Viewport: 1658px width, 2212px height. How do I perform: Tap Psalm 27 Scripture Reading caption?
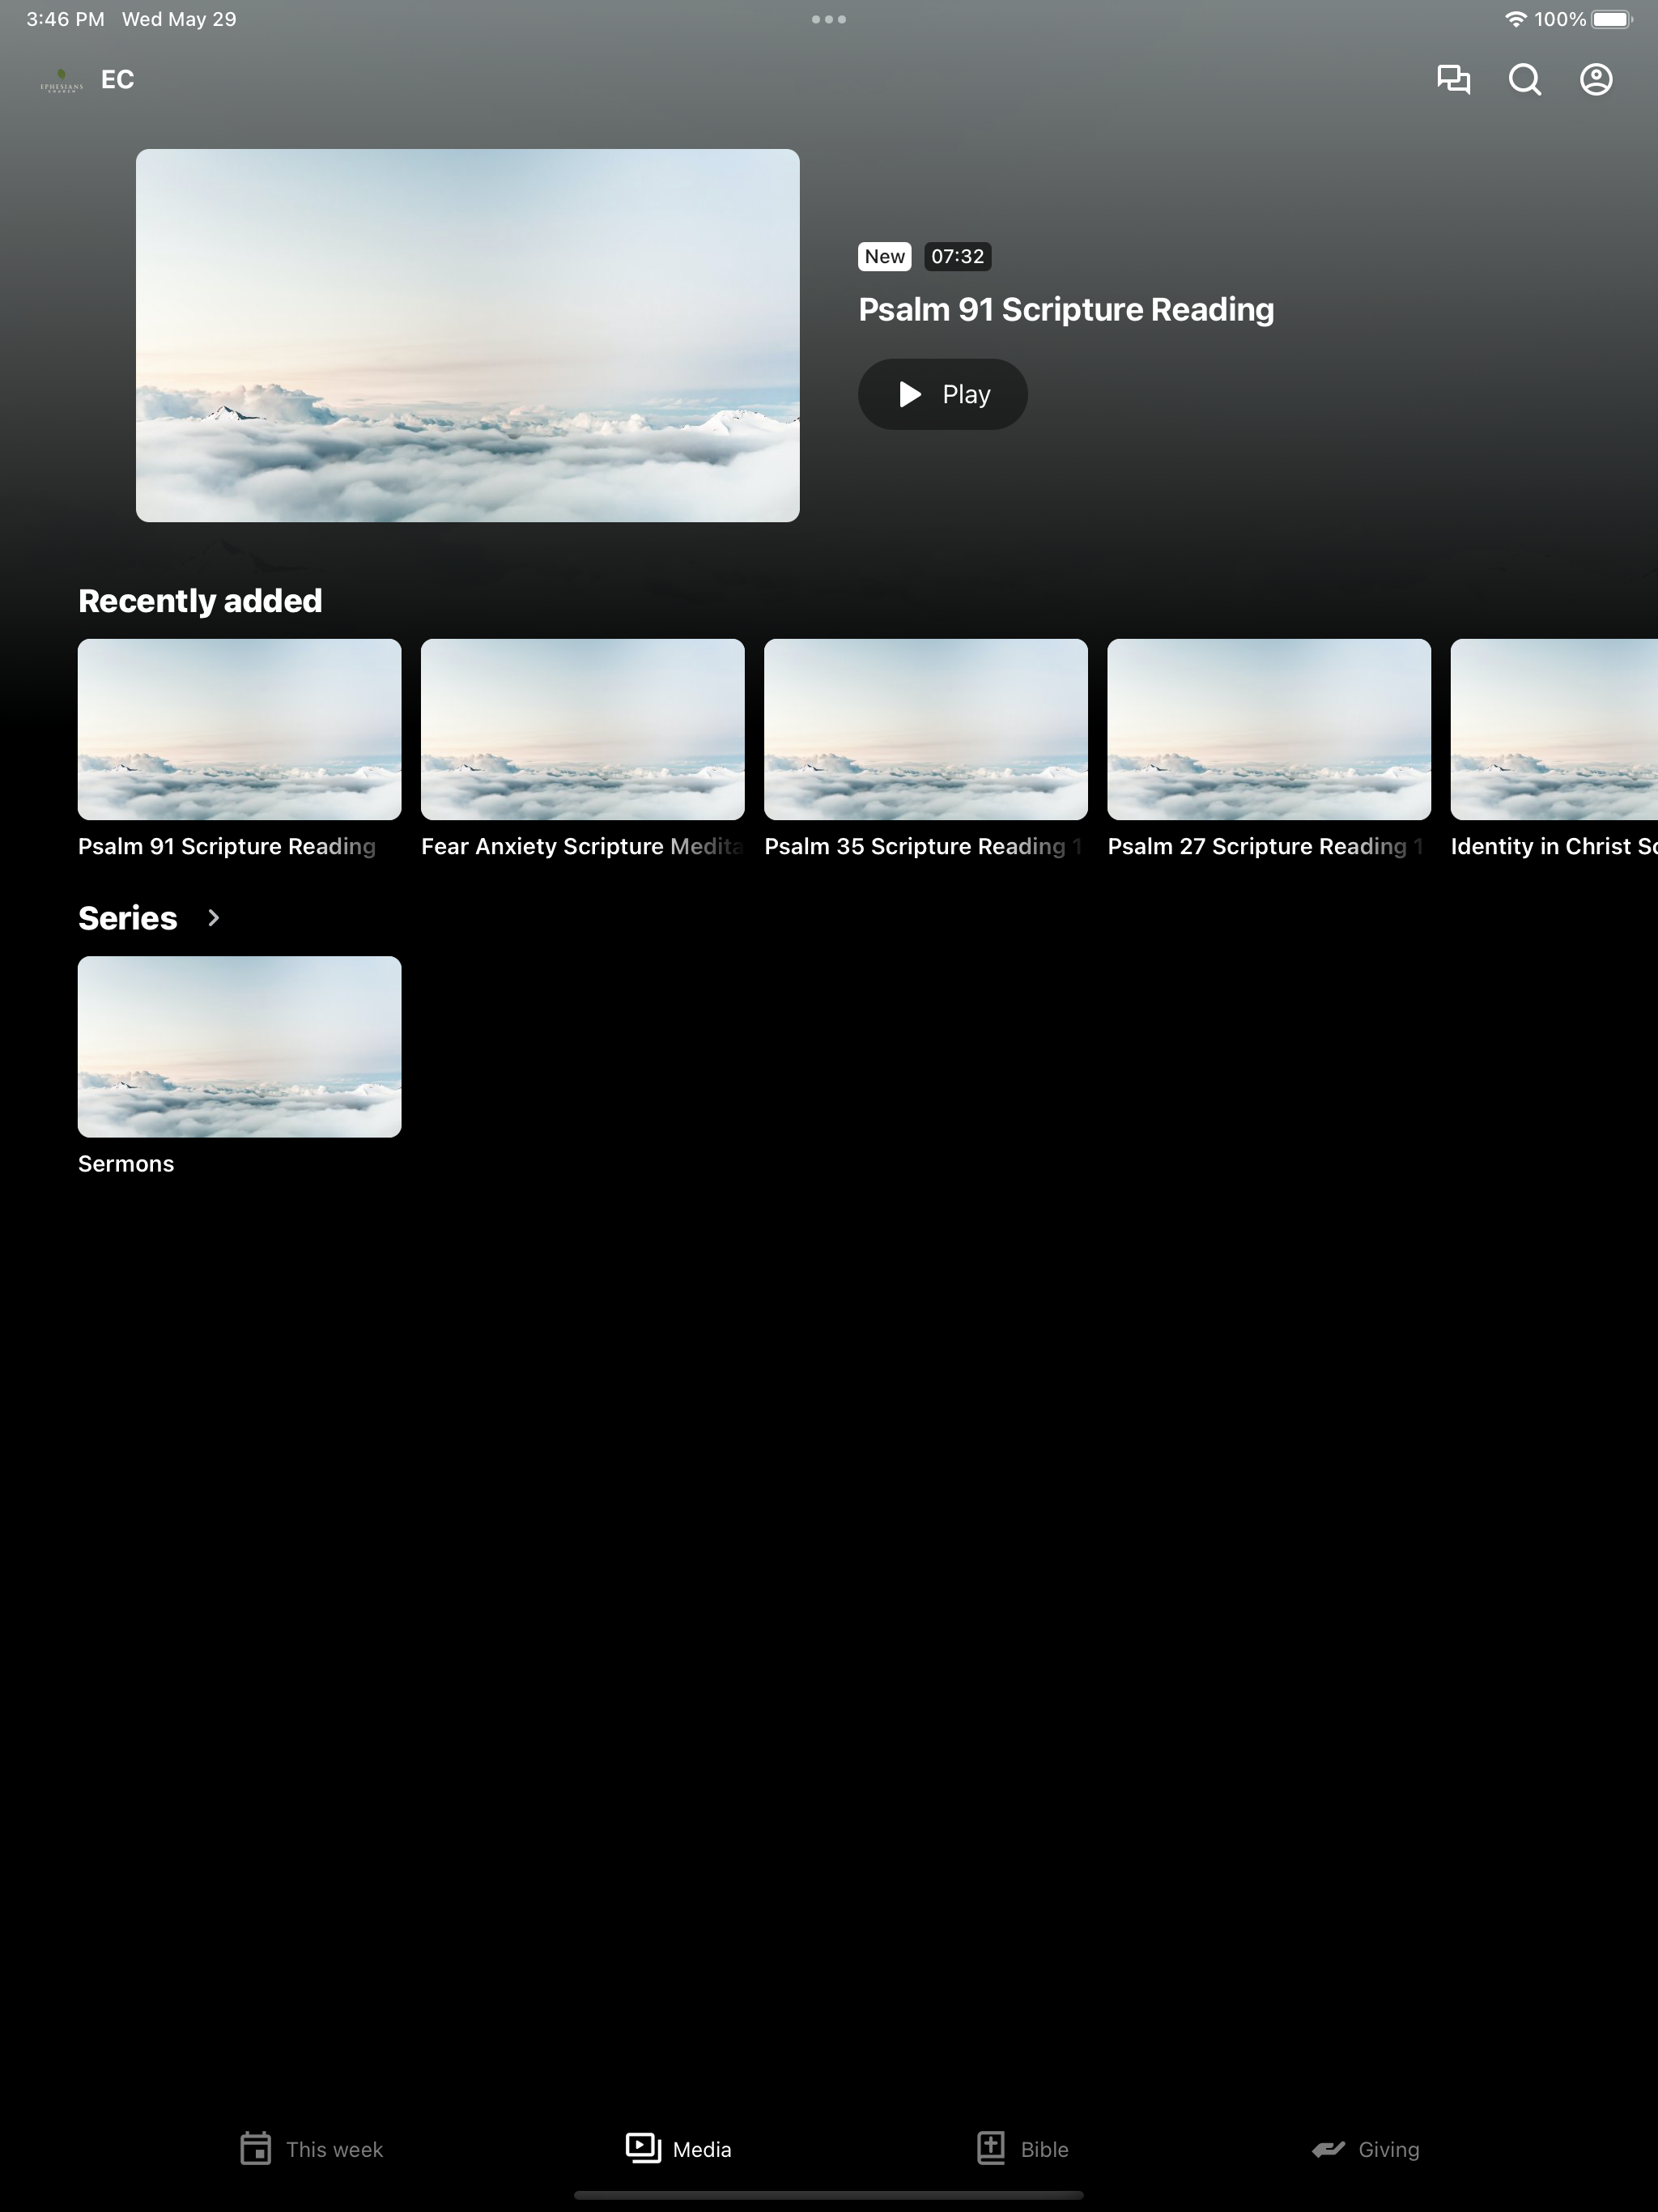[x=1265, y=846]
